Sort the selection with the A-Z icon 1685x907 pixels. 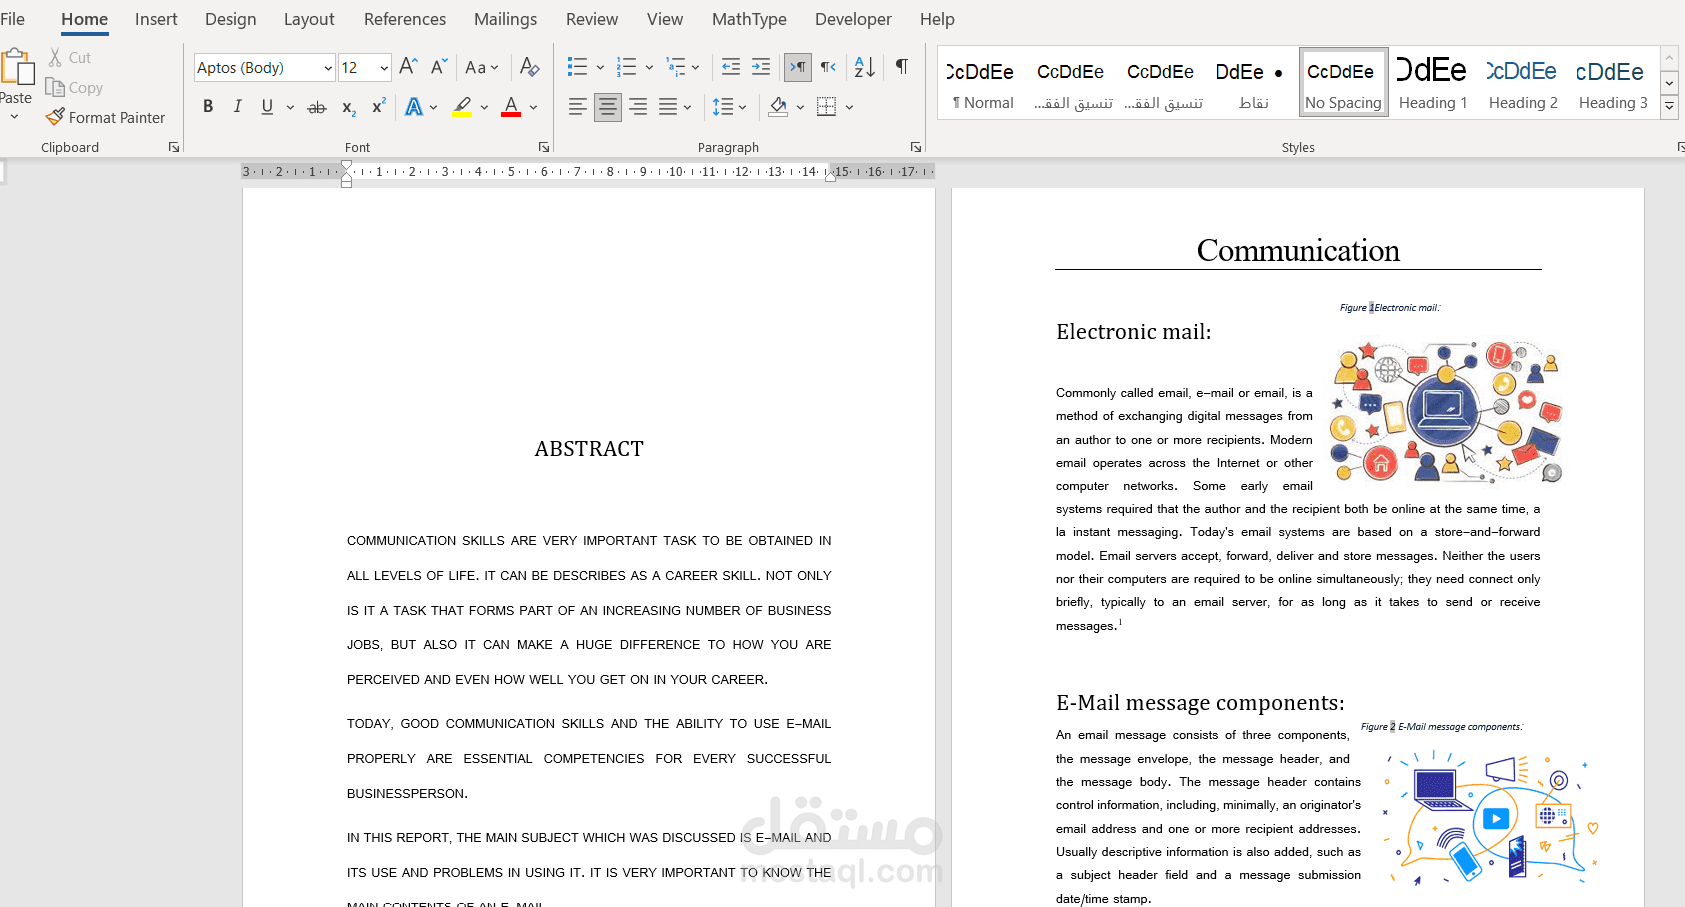(865, 67)
